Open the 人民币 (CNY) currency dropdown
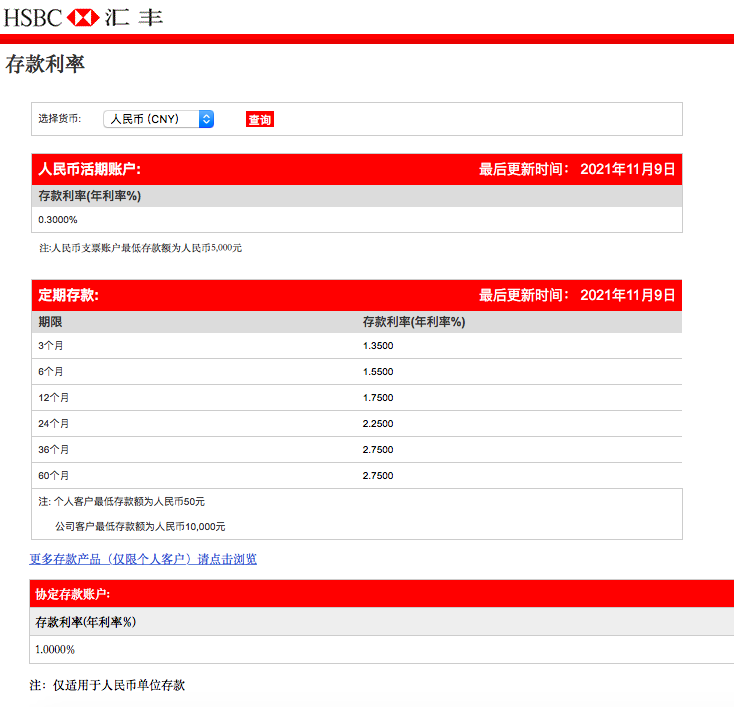Screen dimensions: 734x707 tap(158, 119)
